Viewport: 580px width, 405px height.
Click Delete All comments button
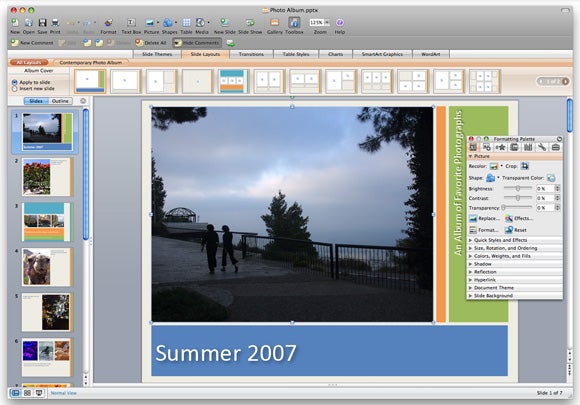[151, 43]
